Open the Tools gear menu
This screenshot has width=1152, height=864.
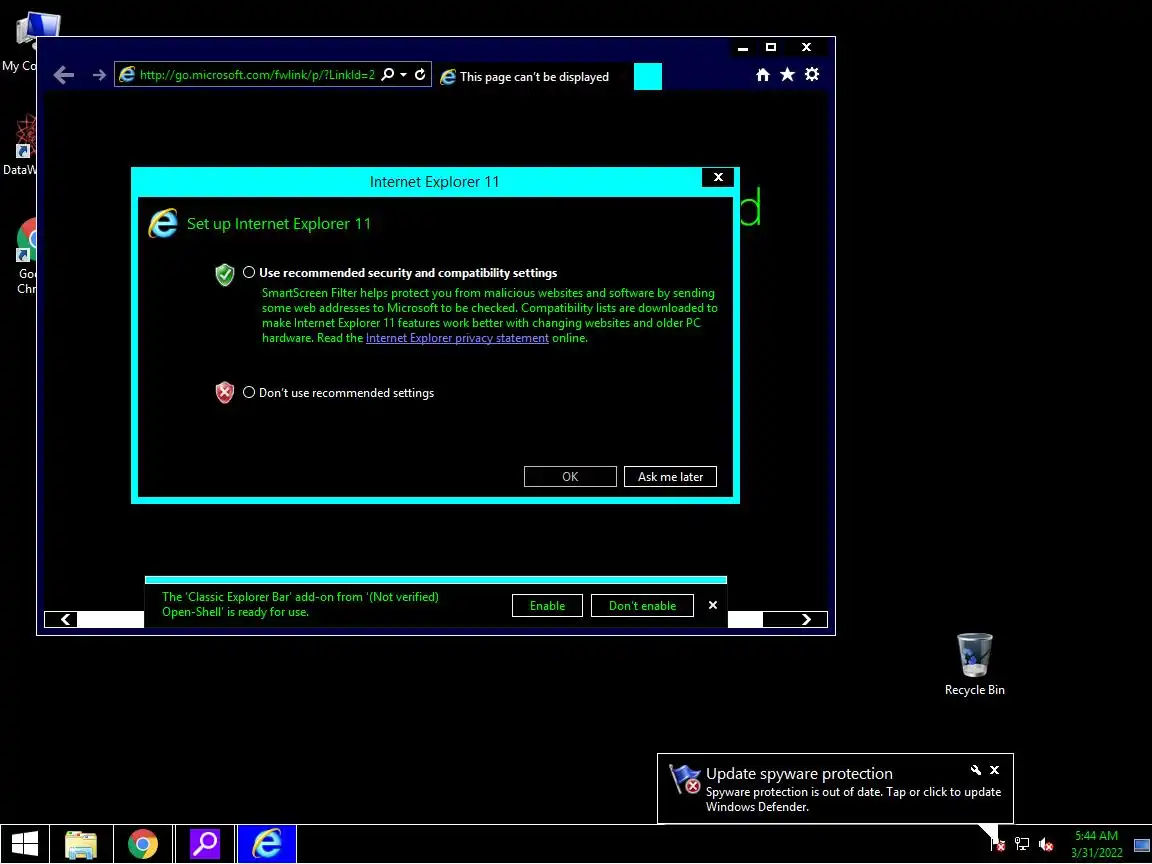[x=812, y=74]
